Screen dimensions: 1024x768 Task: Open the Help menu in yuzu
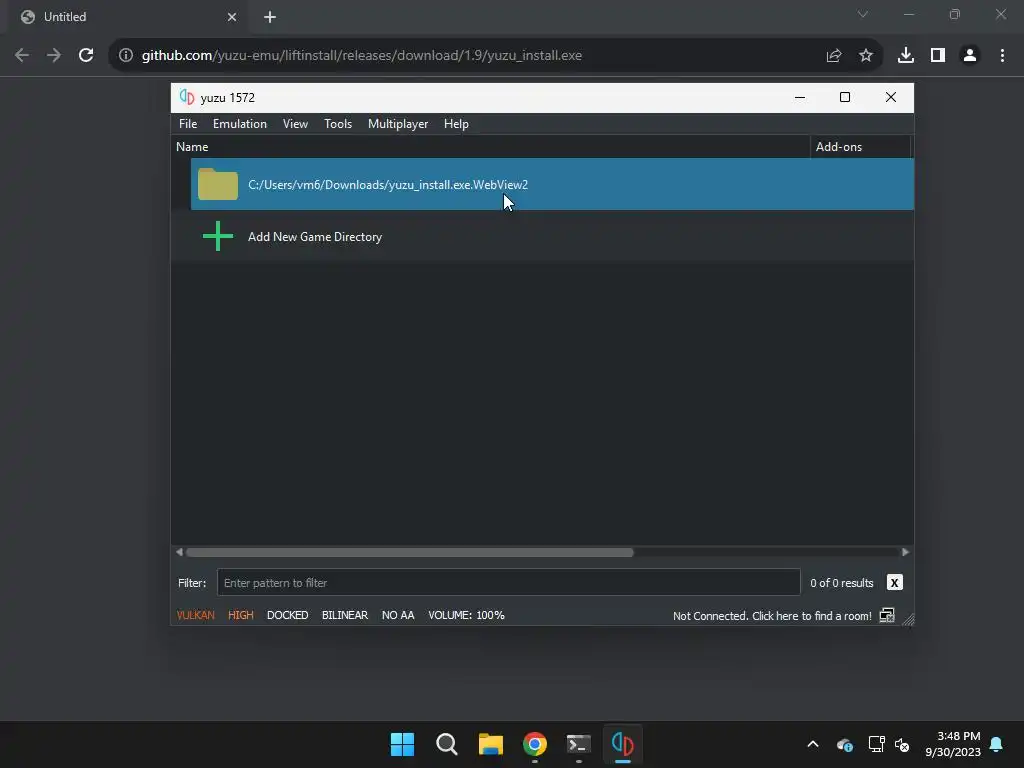click(x=456, y=124)
